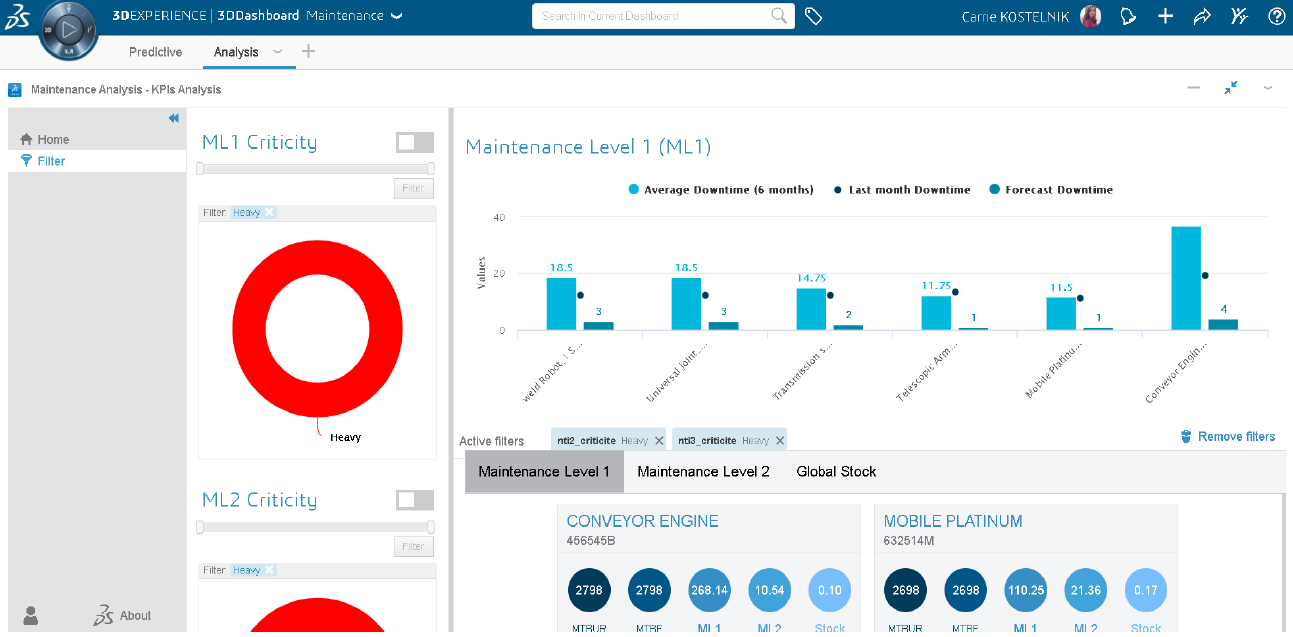Remove the ntl2_criticite Heavy filter
The height and width of the screenshot is (637, 1293).
pyautogui.click(x=658, y=441)
